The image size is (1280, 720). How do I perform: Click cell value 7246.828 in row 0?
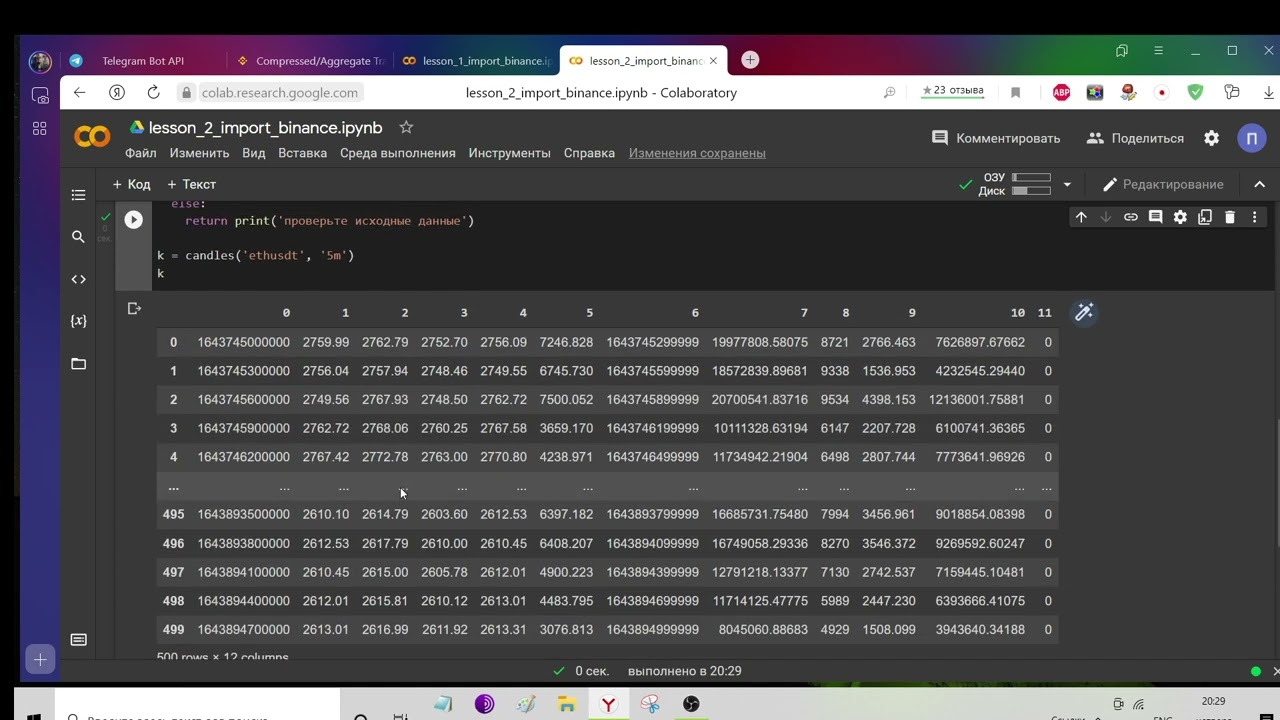coord(566,342)
